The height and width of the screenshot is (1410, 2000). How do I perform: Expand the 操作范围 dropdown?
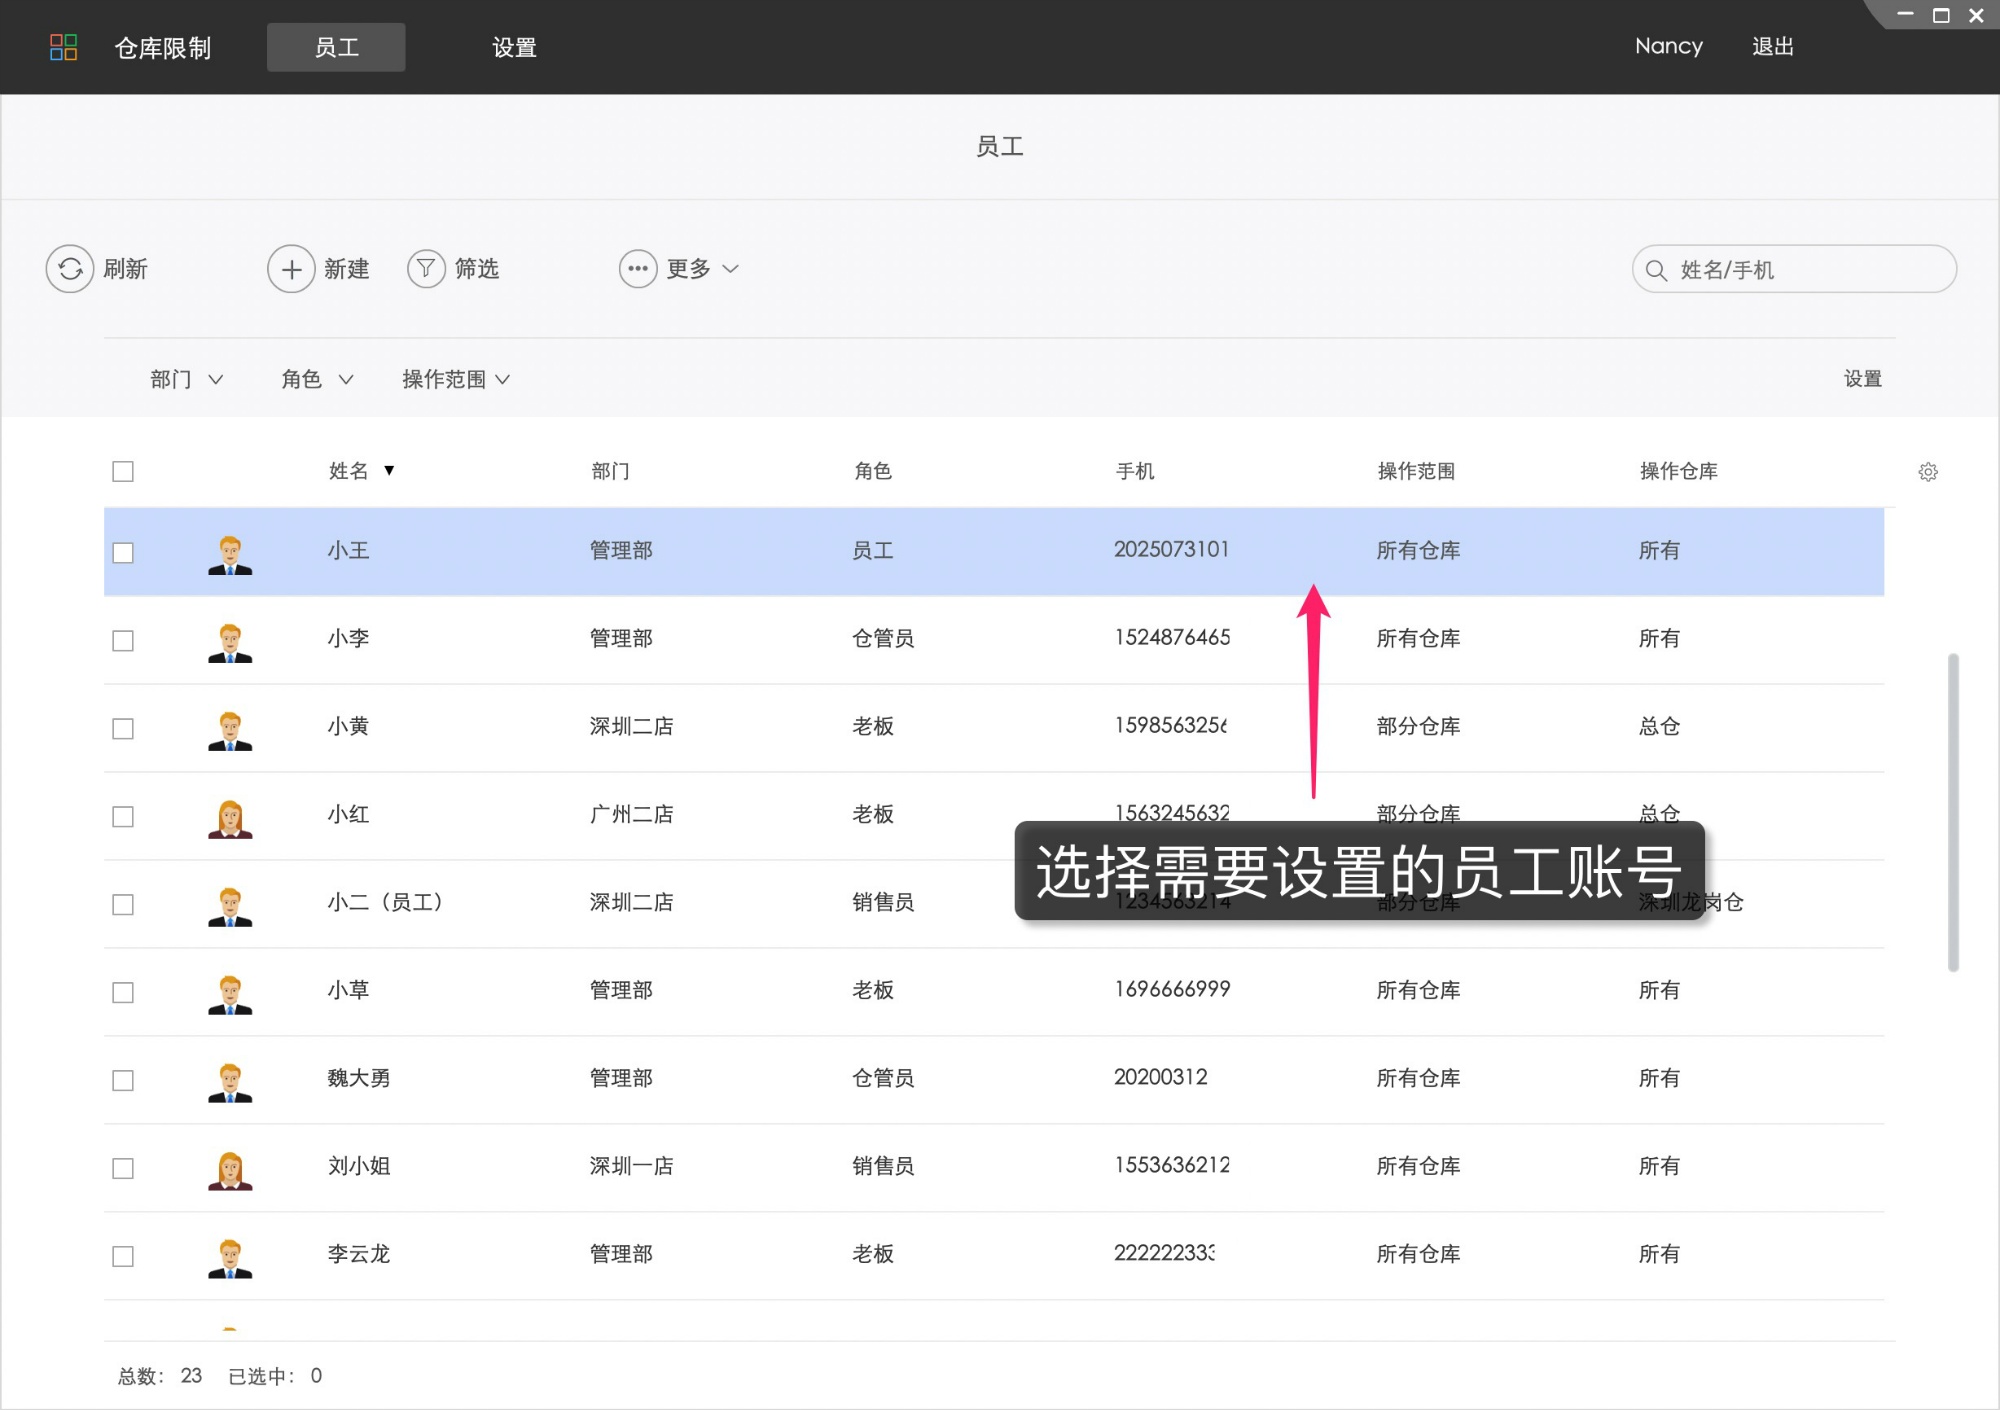point(455,379)
